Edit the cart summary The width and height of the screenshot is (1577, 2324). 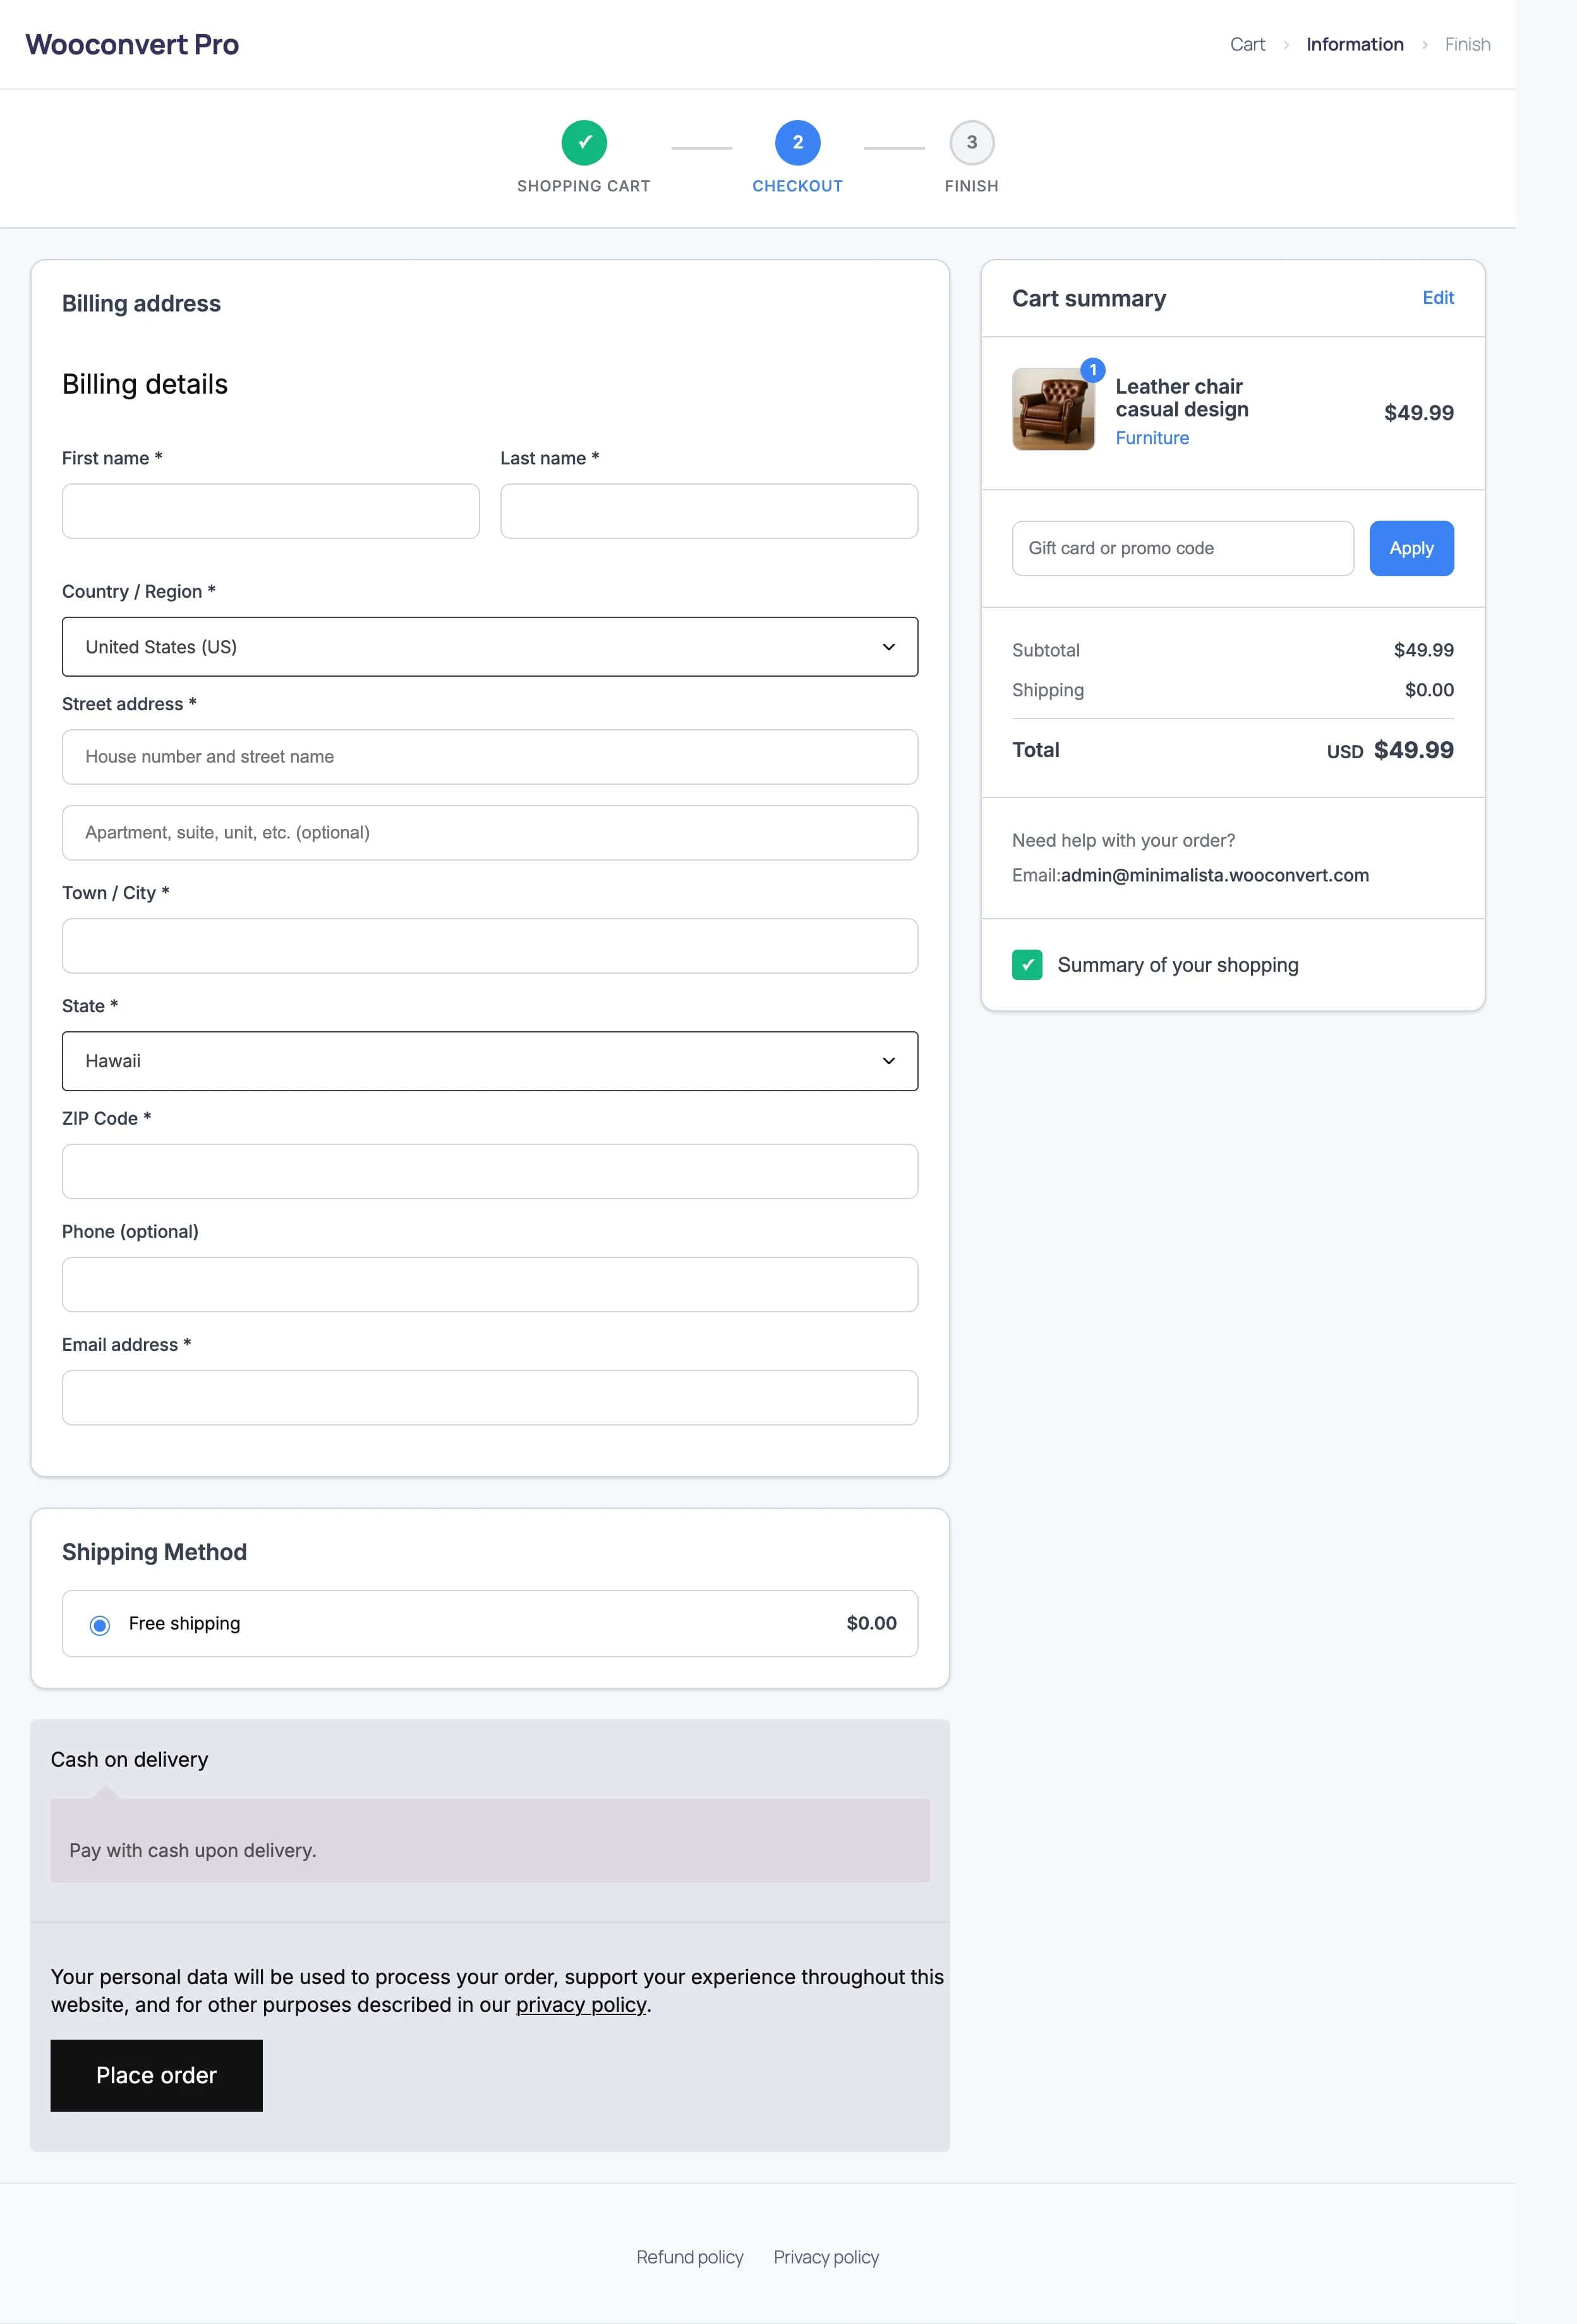click(x=1438, y=298)
